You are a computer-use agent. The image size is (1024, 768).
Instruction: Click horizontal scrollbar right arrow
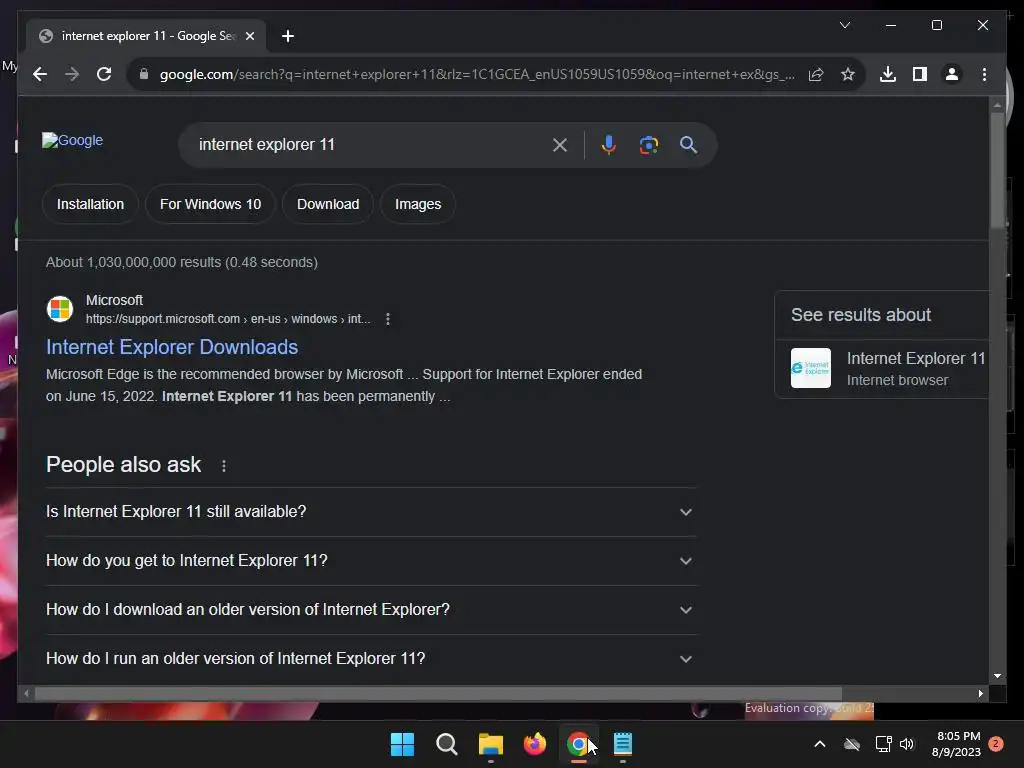[980, 694]
